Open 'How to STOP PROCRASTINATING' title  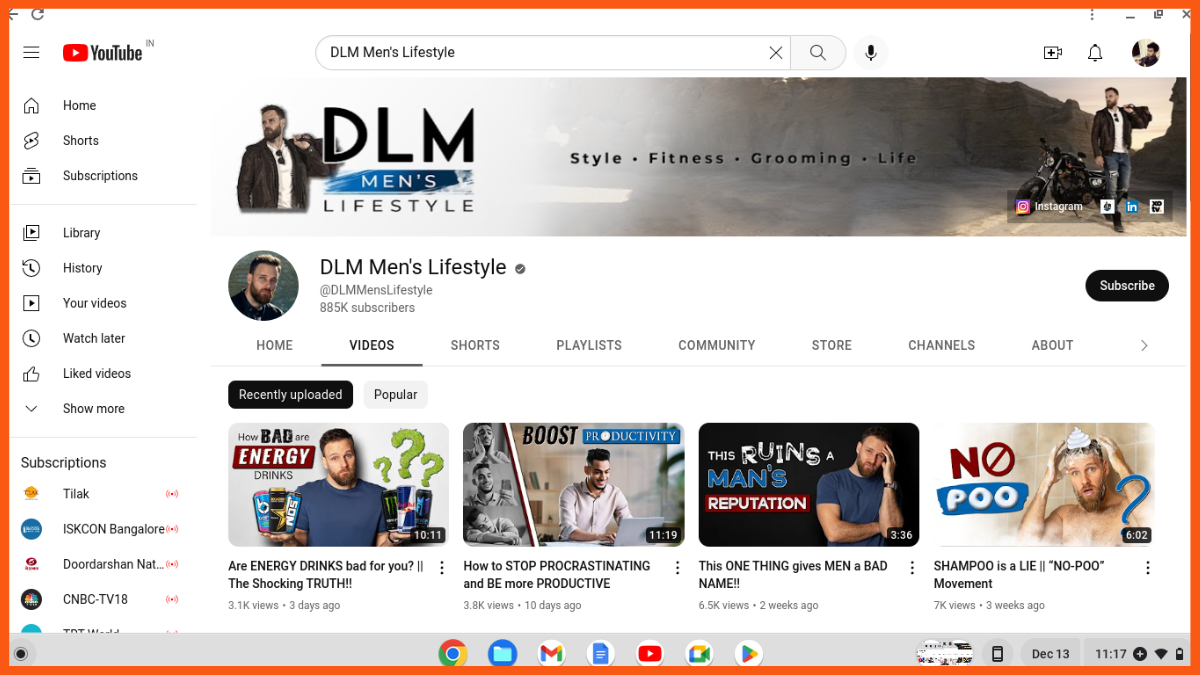click(x=557, y=575)
